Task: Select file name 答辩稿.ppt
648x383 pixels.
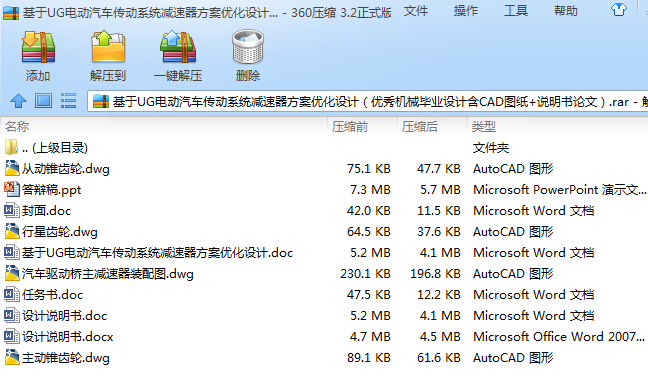Action: tap(52, 190)
